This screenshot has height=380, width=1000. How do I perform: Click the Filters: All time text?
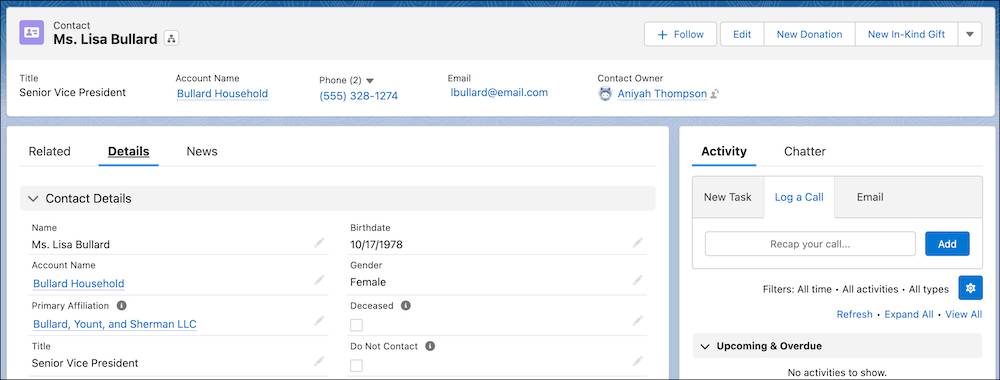pyautogui.click(x=797, y=289)
